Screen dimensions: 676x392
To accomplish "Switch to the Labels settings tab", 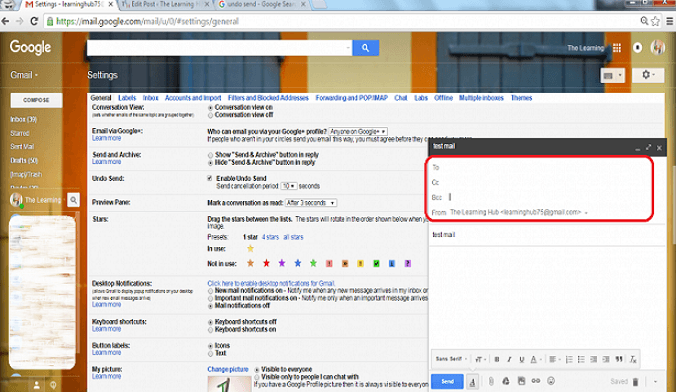I will 127,98.
